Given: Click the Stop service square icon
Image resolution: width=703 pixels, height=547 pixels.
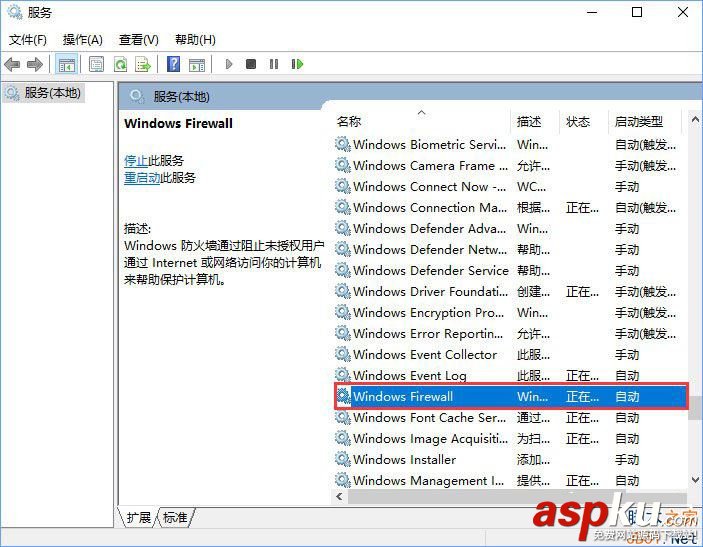Looking at the screenshot, I should click(x=251, y=64).
